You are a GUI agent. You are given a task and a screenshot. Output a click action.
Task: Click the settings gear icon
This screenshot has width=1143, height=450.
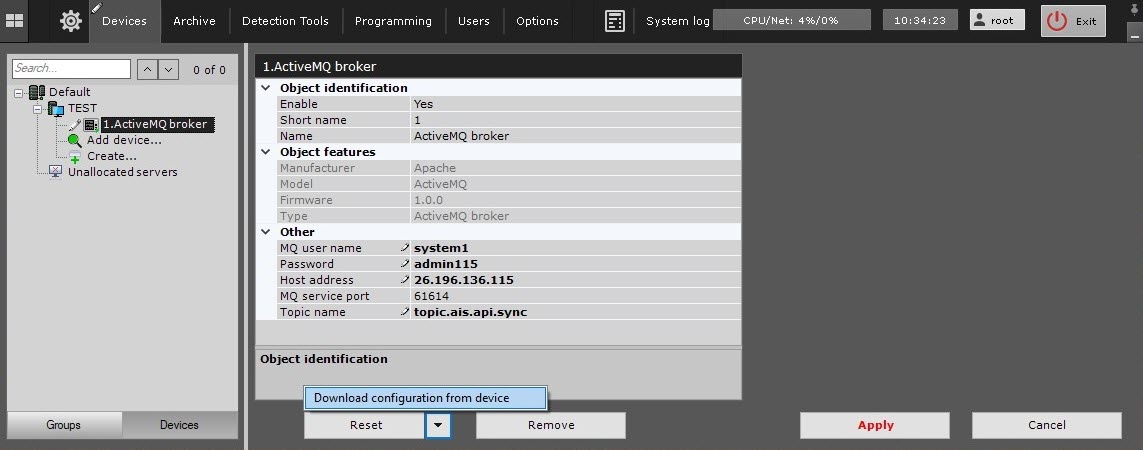click(x=71, y=21)
